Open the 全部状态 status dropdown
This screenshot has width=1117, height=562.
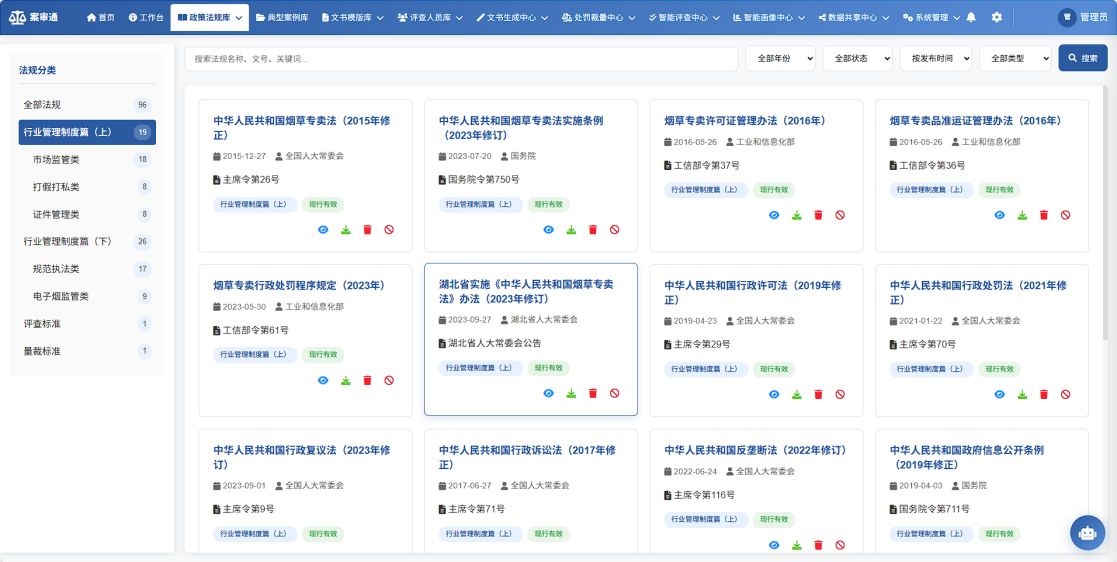click(857, 59)
